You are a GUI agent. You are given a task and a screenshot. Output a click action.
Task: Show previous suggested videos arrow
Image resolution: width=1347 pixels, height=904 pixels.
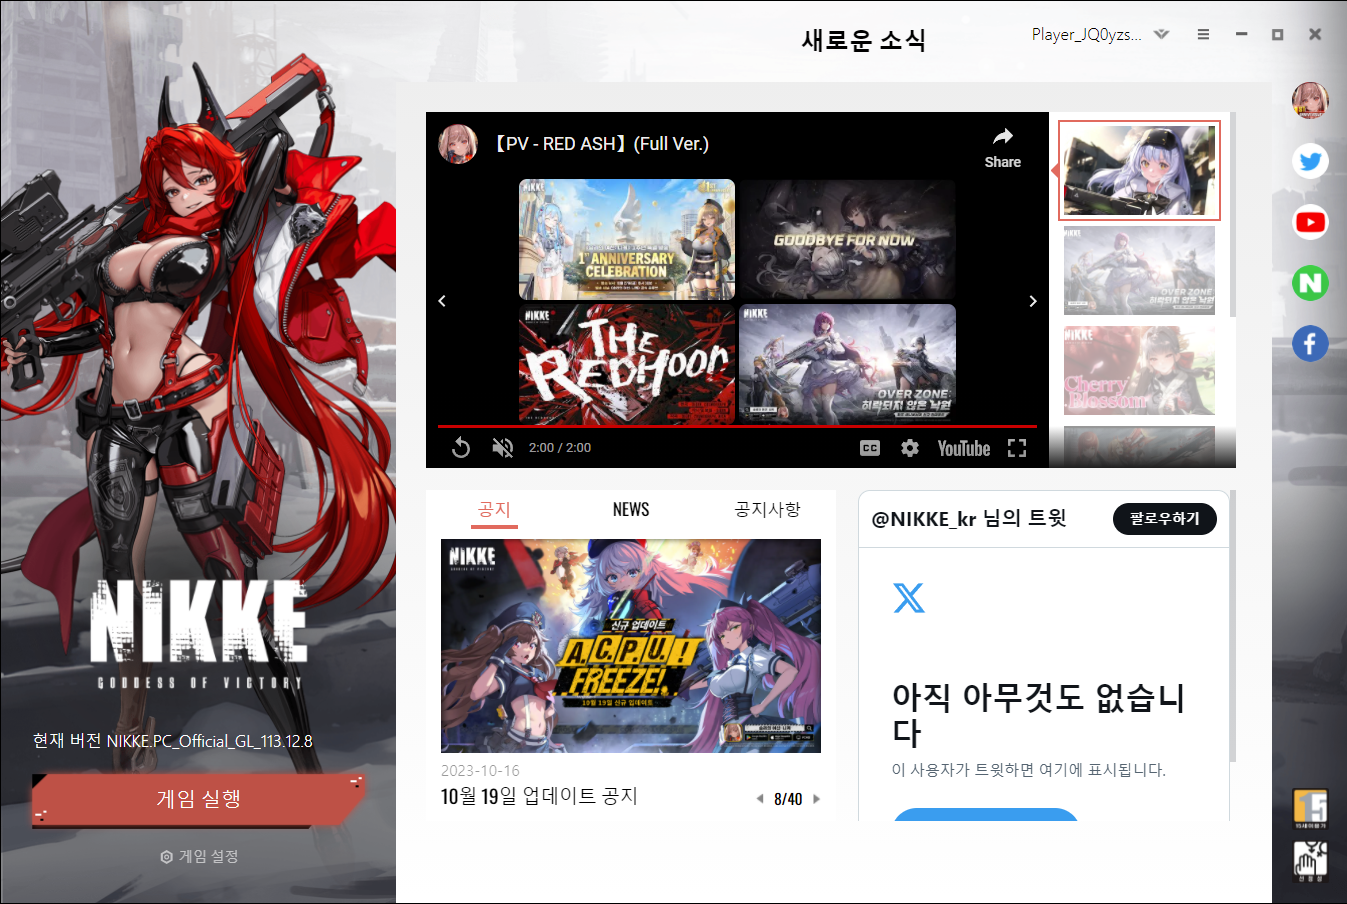(x=442, y=301)
